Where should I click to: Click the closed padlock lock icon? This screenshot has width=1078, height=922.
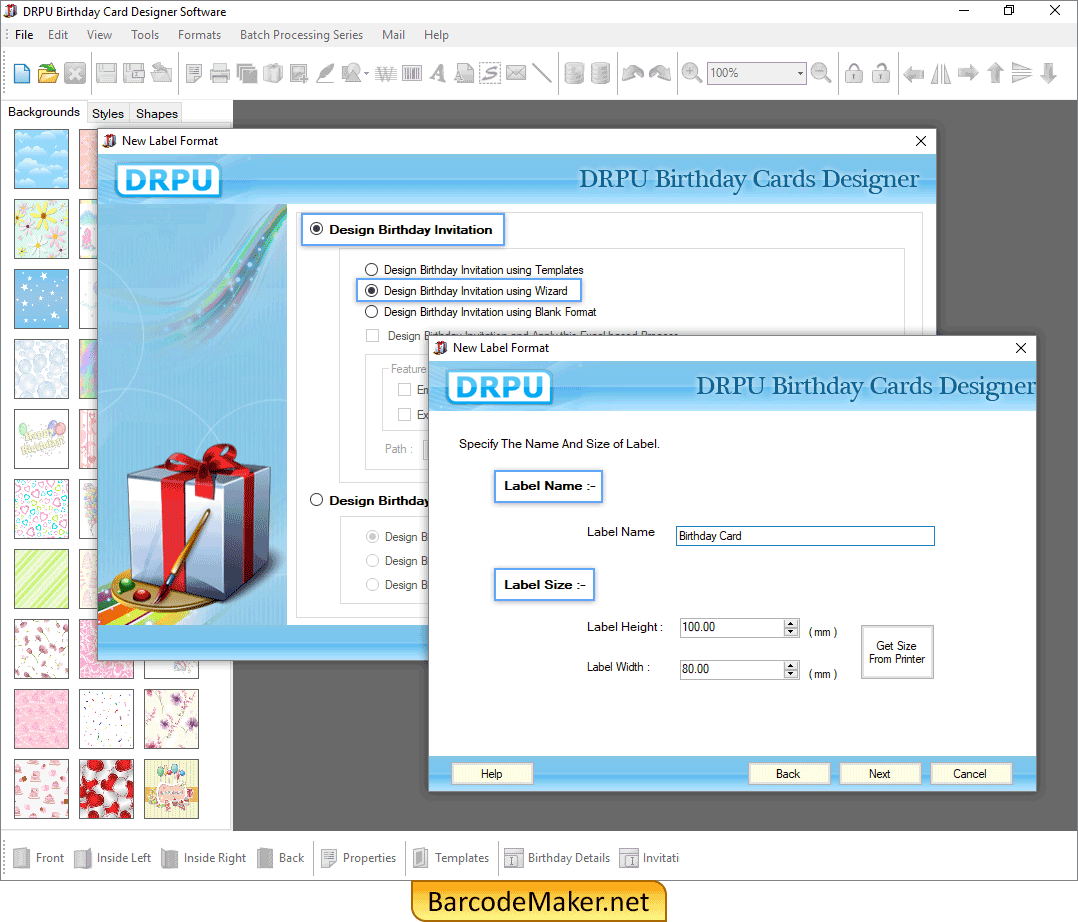[854, 73]
